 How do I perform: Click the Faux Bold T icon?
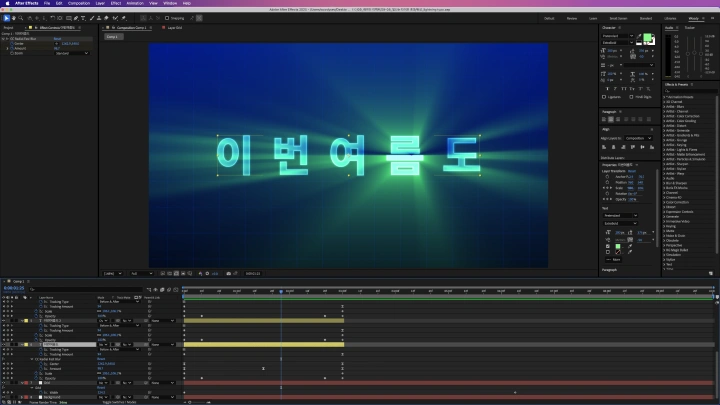tap(607, 89)
